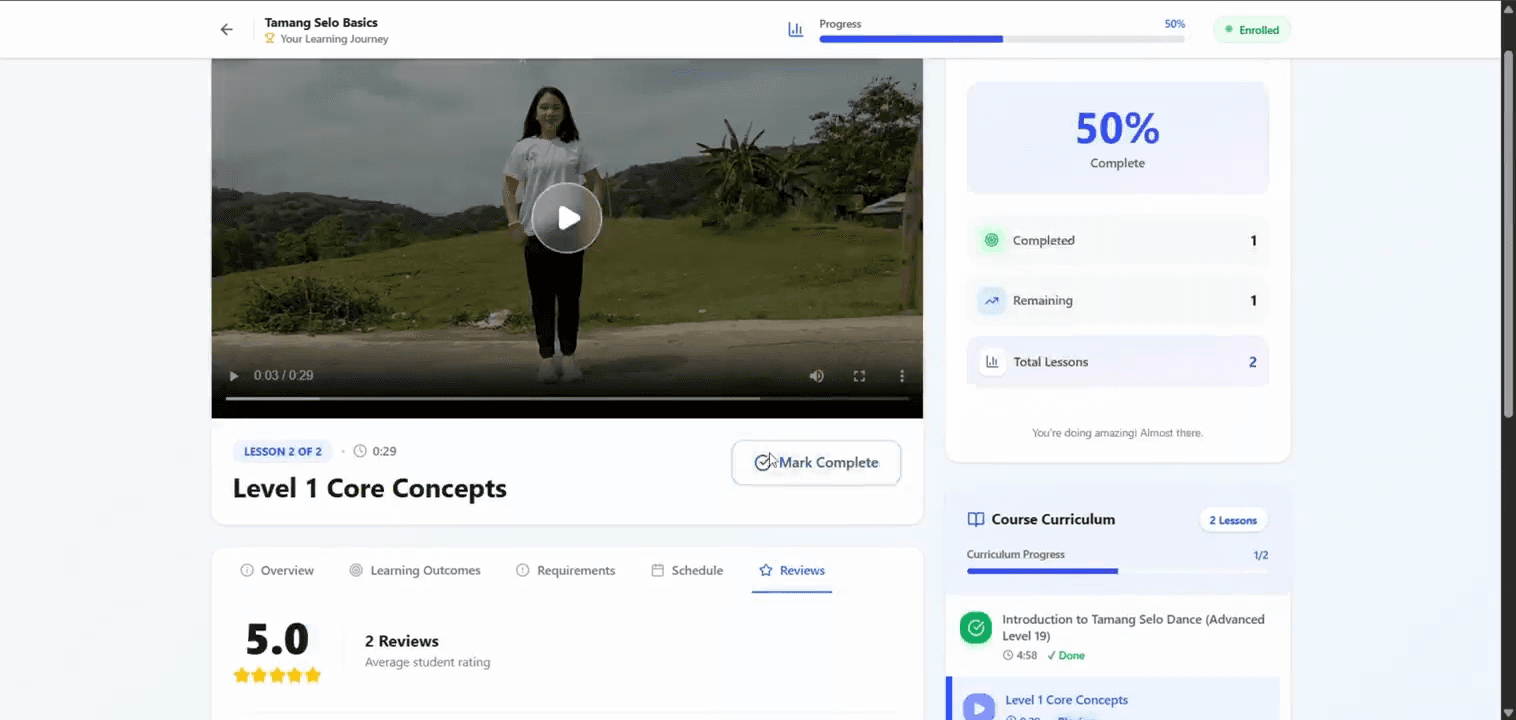This screenshot has width=1516, height=720.
Task: Play the video with the center play button
Action: [x=567, y=218]
